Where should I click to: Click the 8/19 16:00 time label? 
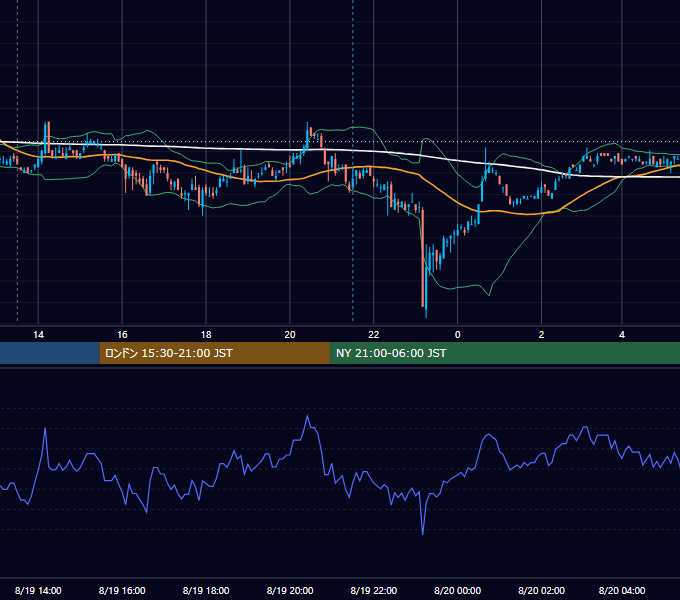point(122,590)
